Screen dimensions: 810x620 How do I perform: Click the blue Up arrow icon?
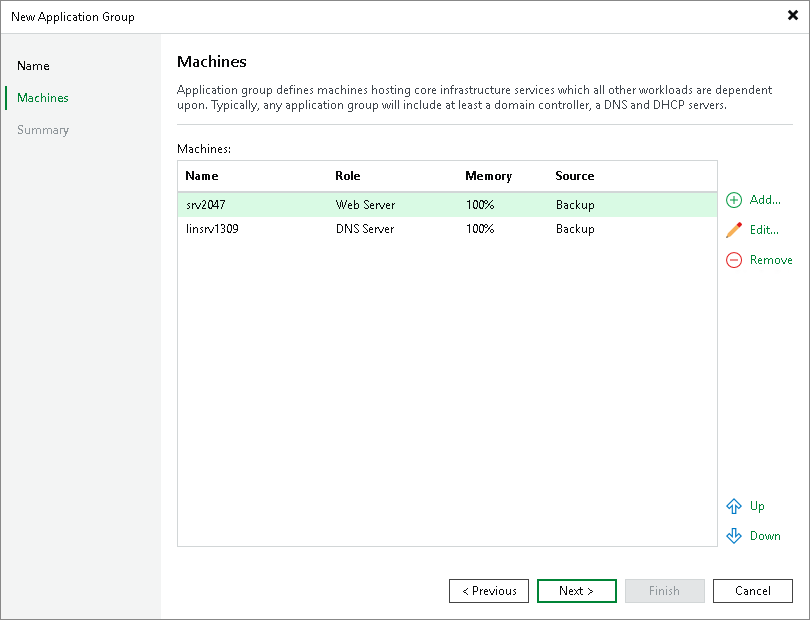tap(734, 506)
